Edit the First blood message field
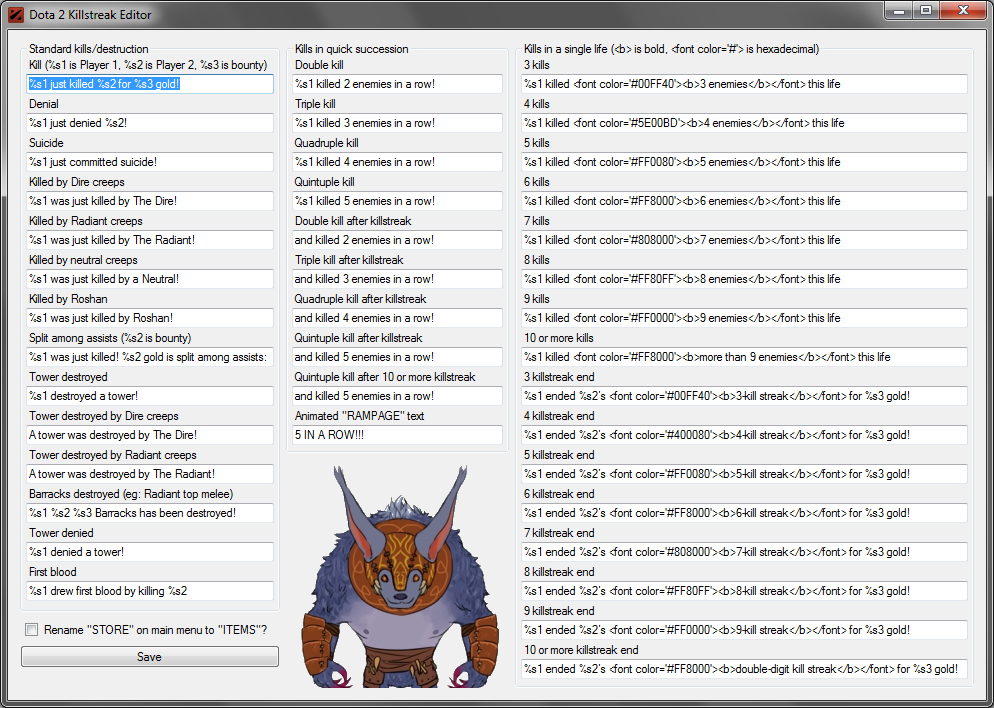Screen dimensions: 994x708 [150, 591]
